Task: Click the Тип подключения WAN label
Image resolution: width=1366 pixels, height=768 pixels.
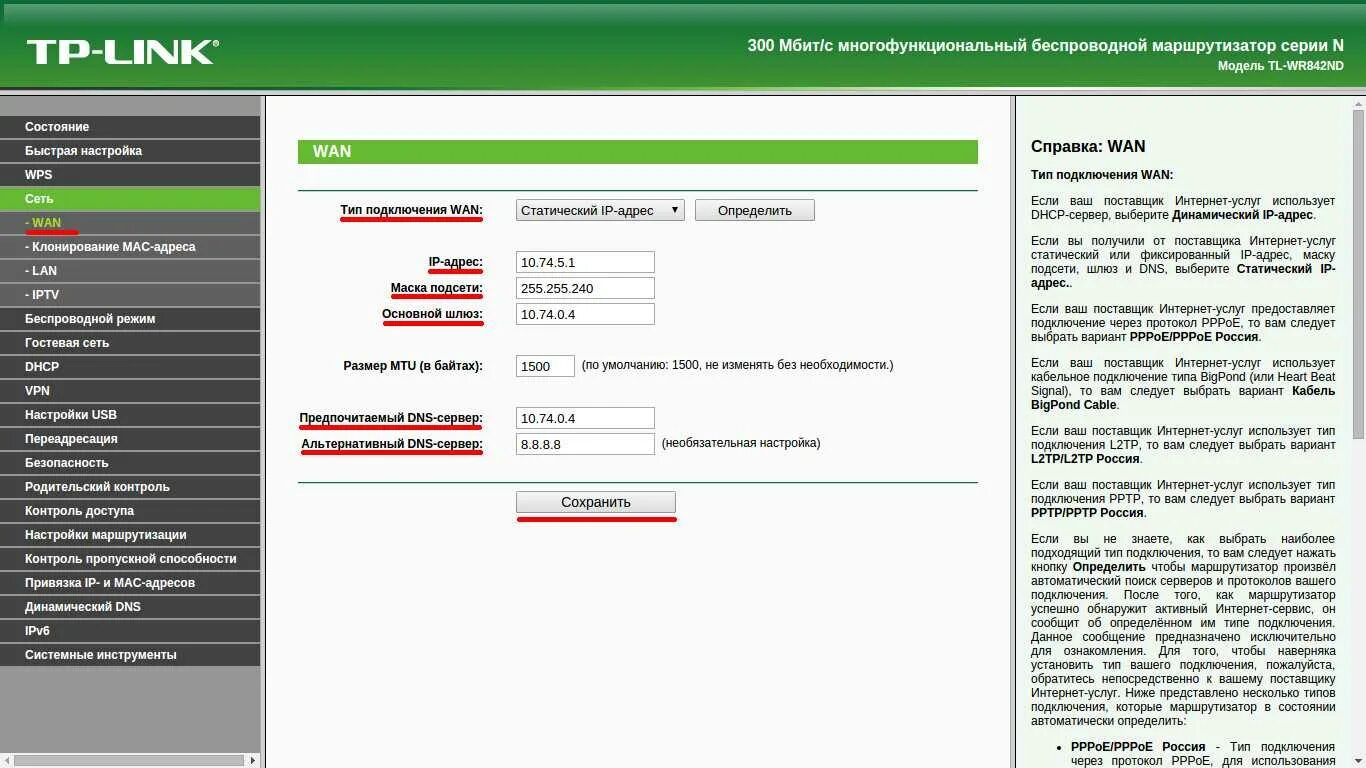Action: coord(411,210)
